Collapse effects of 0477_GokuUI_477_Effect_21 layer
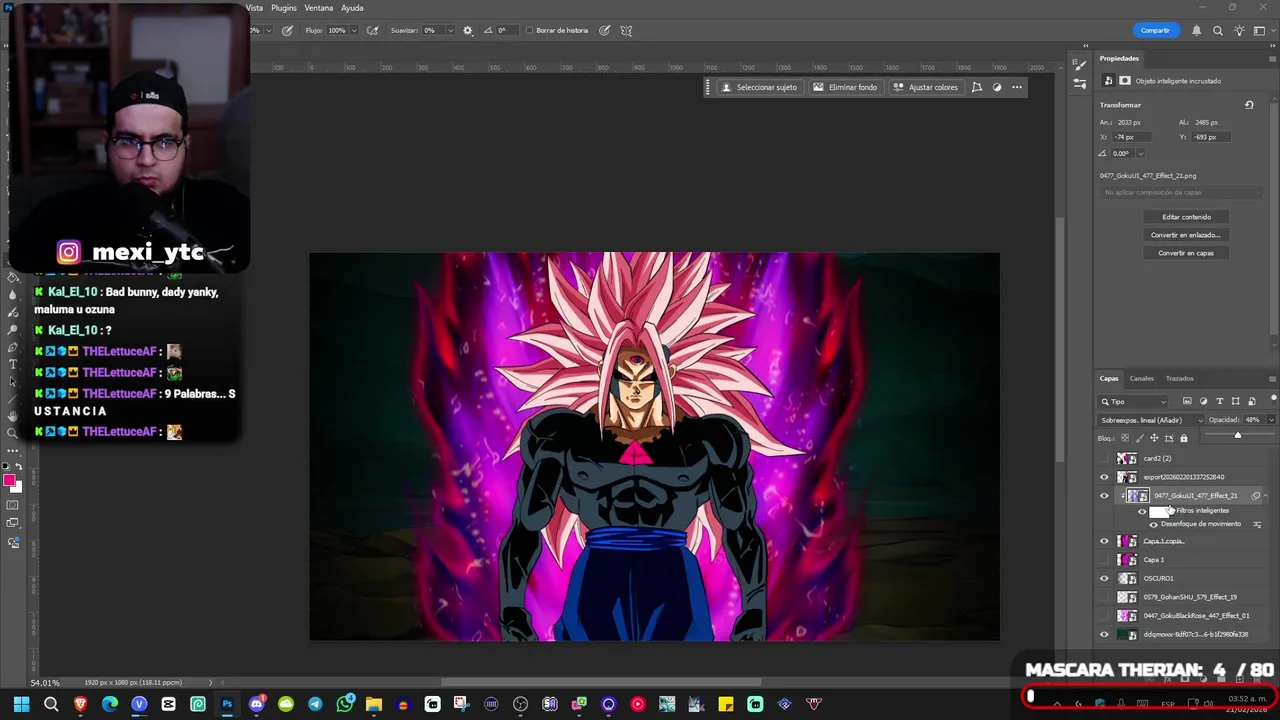This screenshot has width=1280, height=720. [1266, 496]
